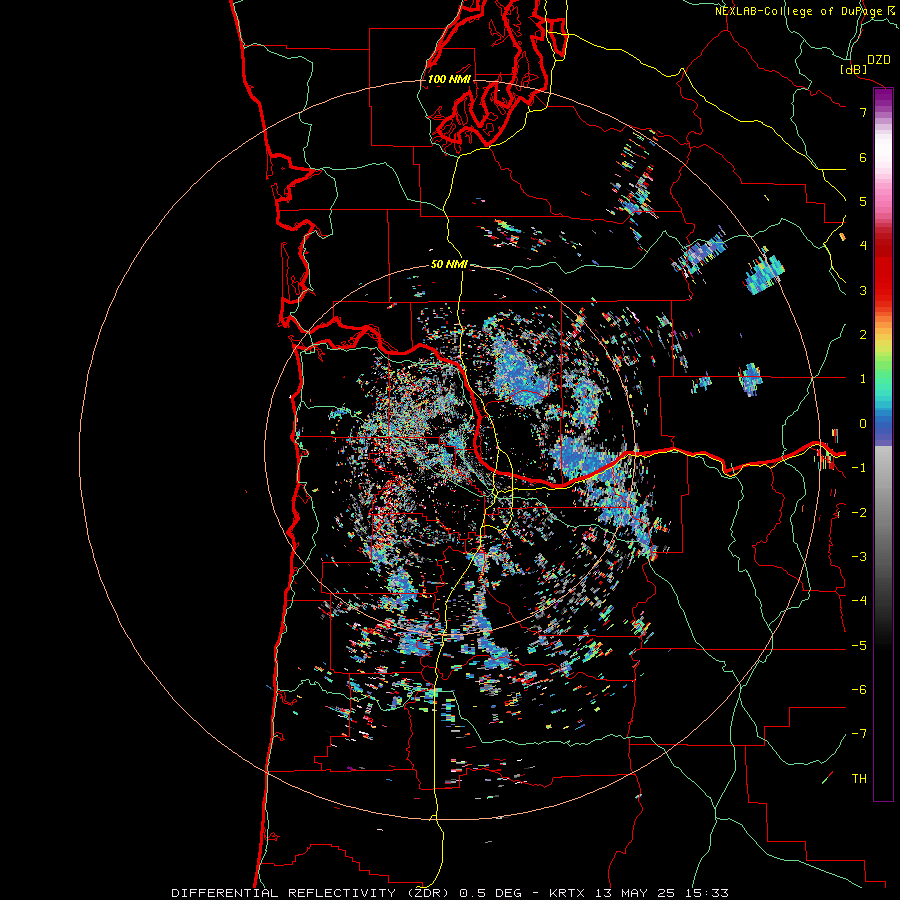Click the 1 value on color scale

[x=863, y=379]
